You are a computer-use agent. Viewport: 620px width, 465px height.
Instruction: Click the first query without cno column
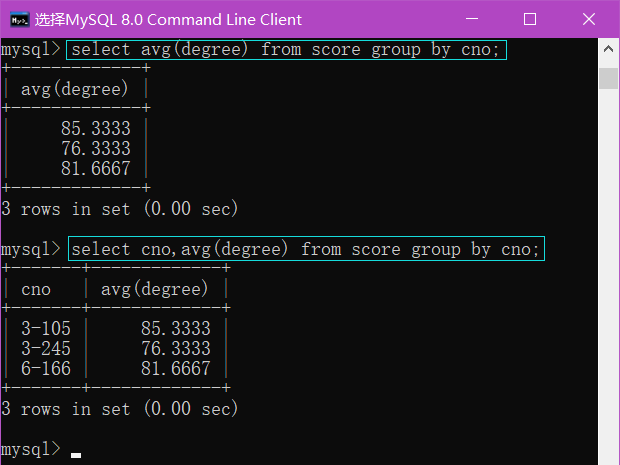click(286, 50)
